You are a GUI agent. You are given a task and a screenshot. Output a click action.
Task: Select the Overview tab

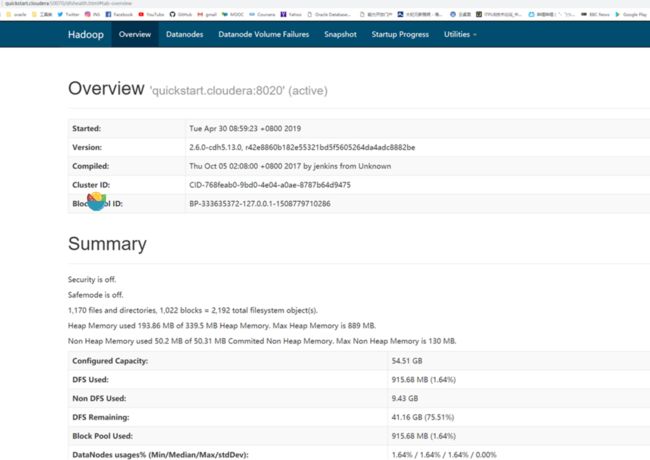click(135, 34)
